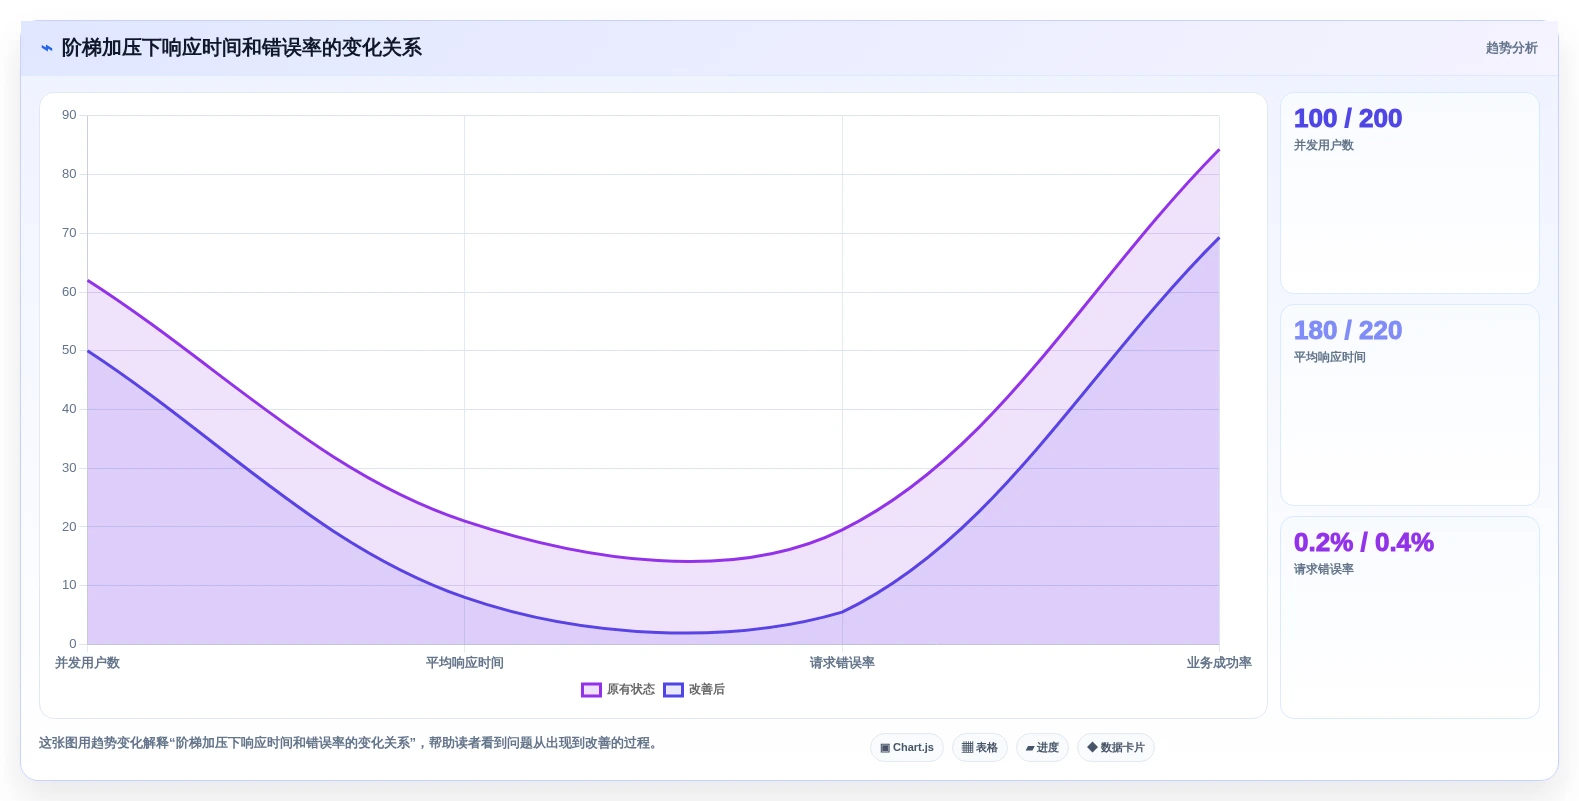The image size is (1579, 801).
Task: Click the 并发用户数 x-axis label
Action: (x=87, y=663)
